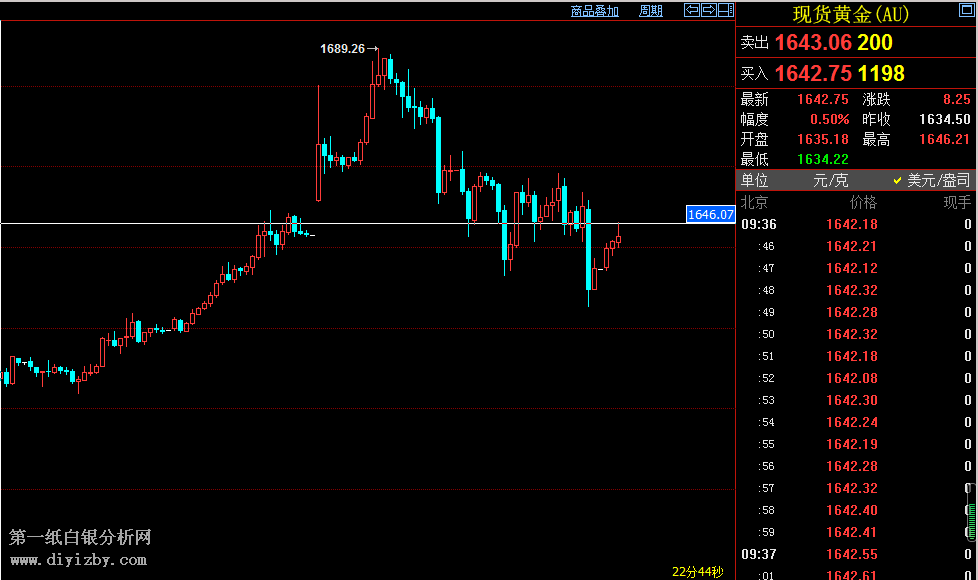Click the 1689.26 high price marker
Image resolution: width=978 pixels, height=580 pixels.
point(342,48)
